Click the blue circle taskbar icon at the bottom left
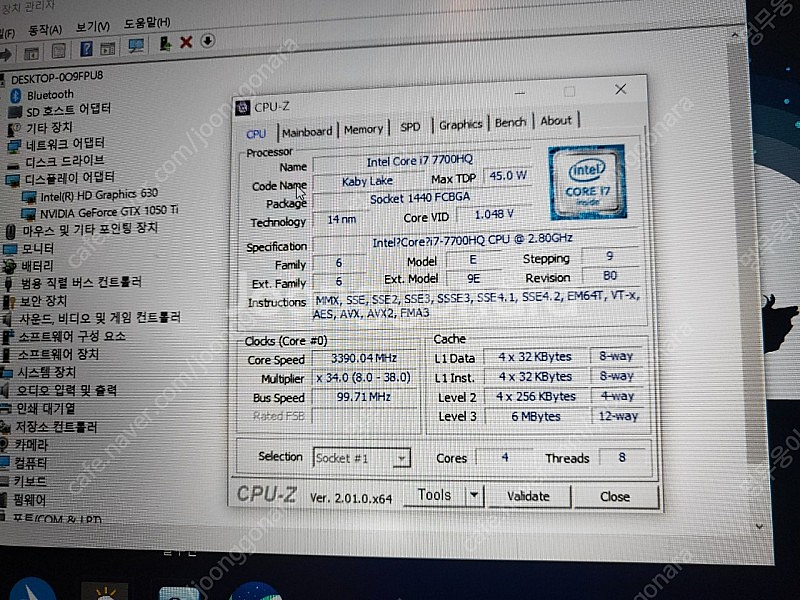800x600 pixels. [31, 589]
